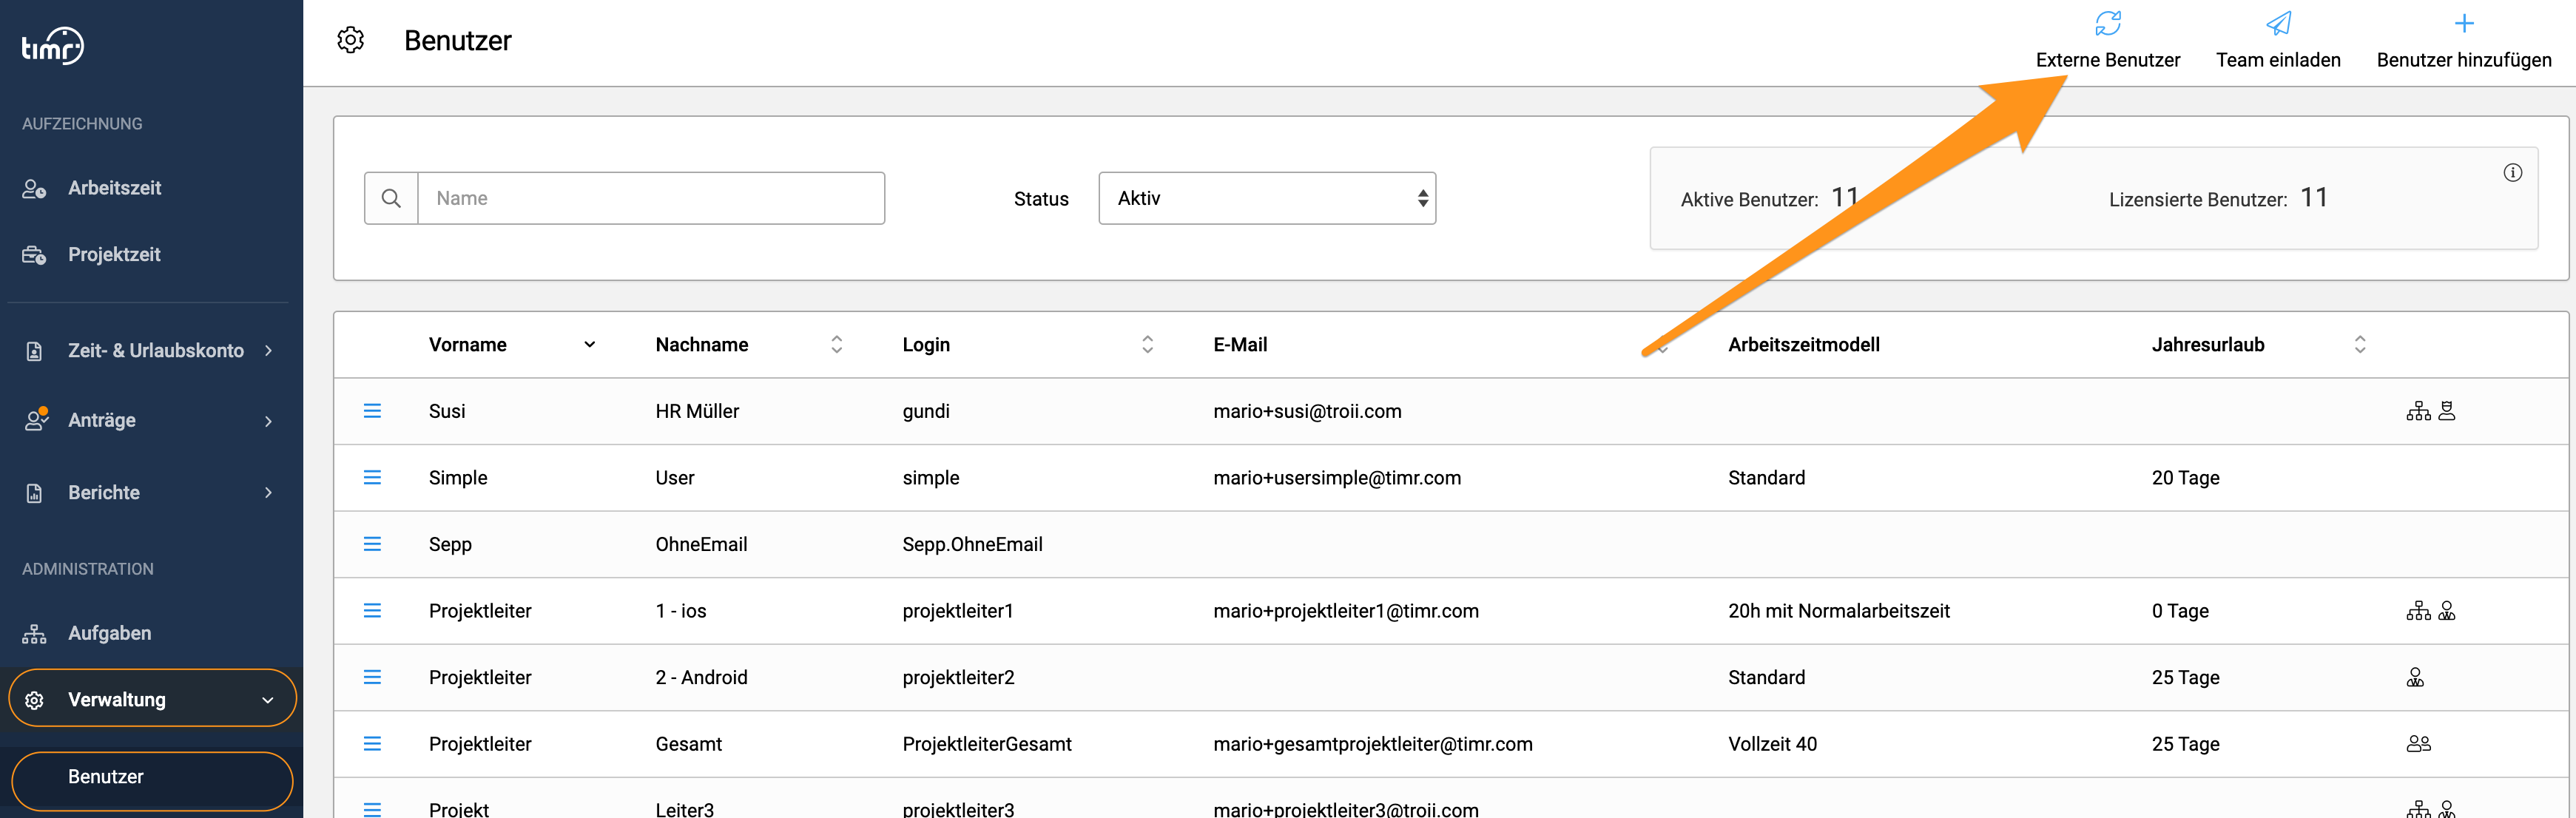Screen dimensions: 2576x818
Task: Click the Berichte document icon
Action: (x=34, y=493)
